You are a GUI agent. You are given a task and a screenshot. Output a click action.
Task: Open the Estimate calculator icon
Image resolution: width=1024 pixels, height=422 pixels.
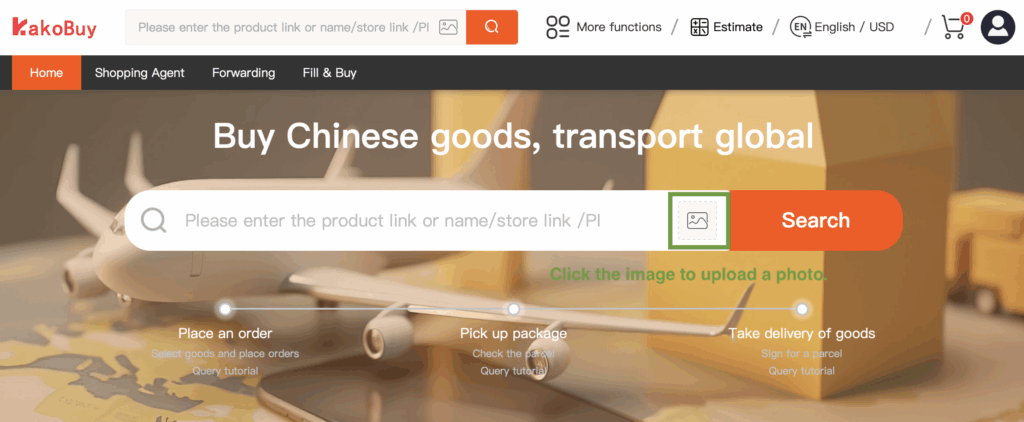click(x=699, y=27)
